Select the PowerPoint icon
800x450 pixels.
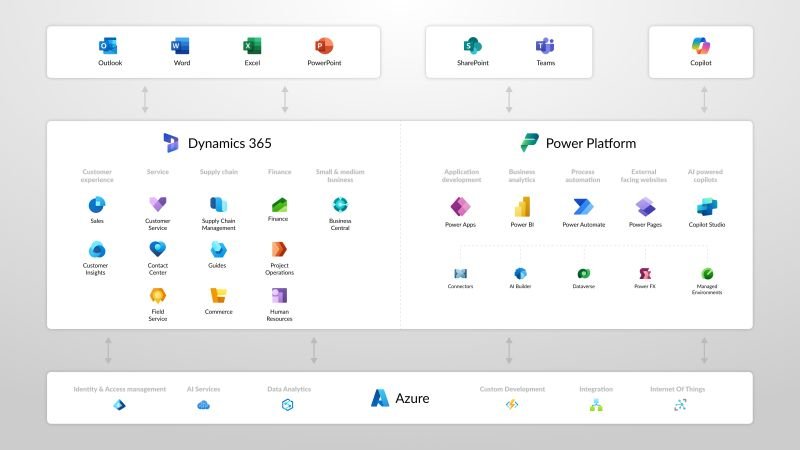point(324,46)
